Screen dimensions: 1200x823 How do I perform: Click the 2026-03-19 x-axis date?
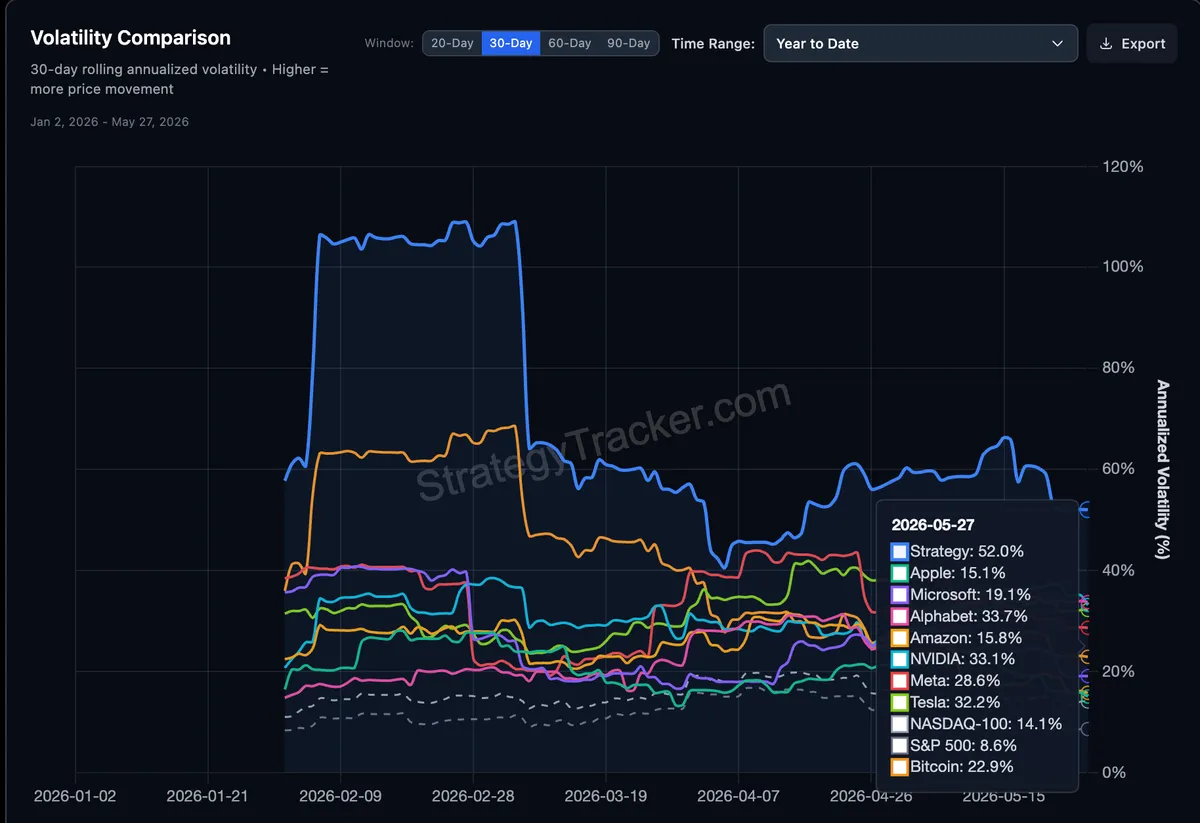click(x=606, y=797)
